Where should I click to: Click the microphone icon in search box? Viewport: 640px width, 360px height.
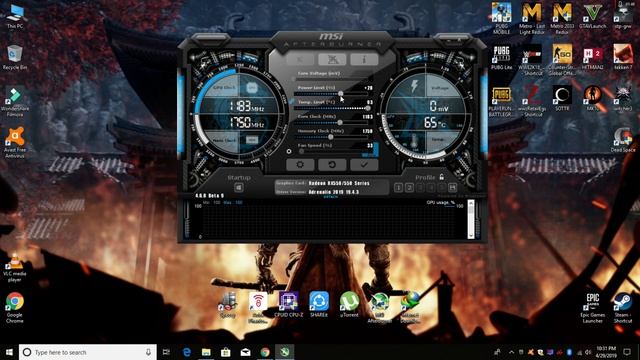pos(148,352)
